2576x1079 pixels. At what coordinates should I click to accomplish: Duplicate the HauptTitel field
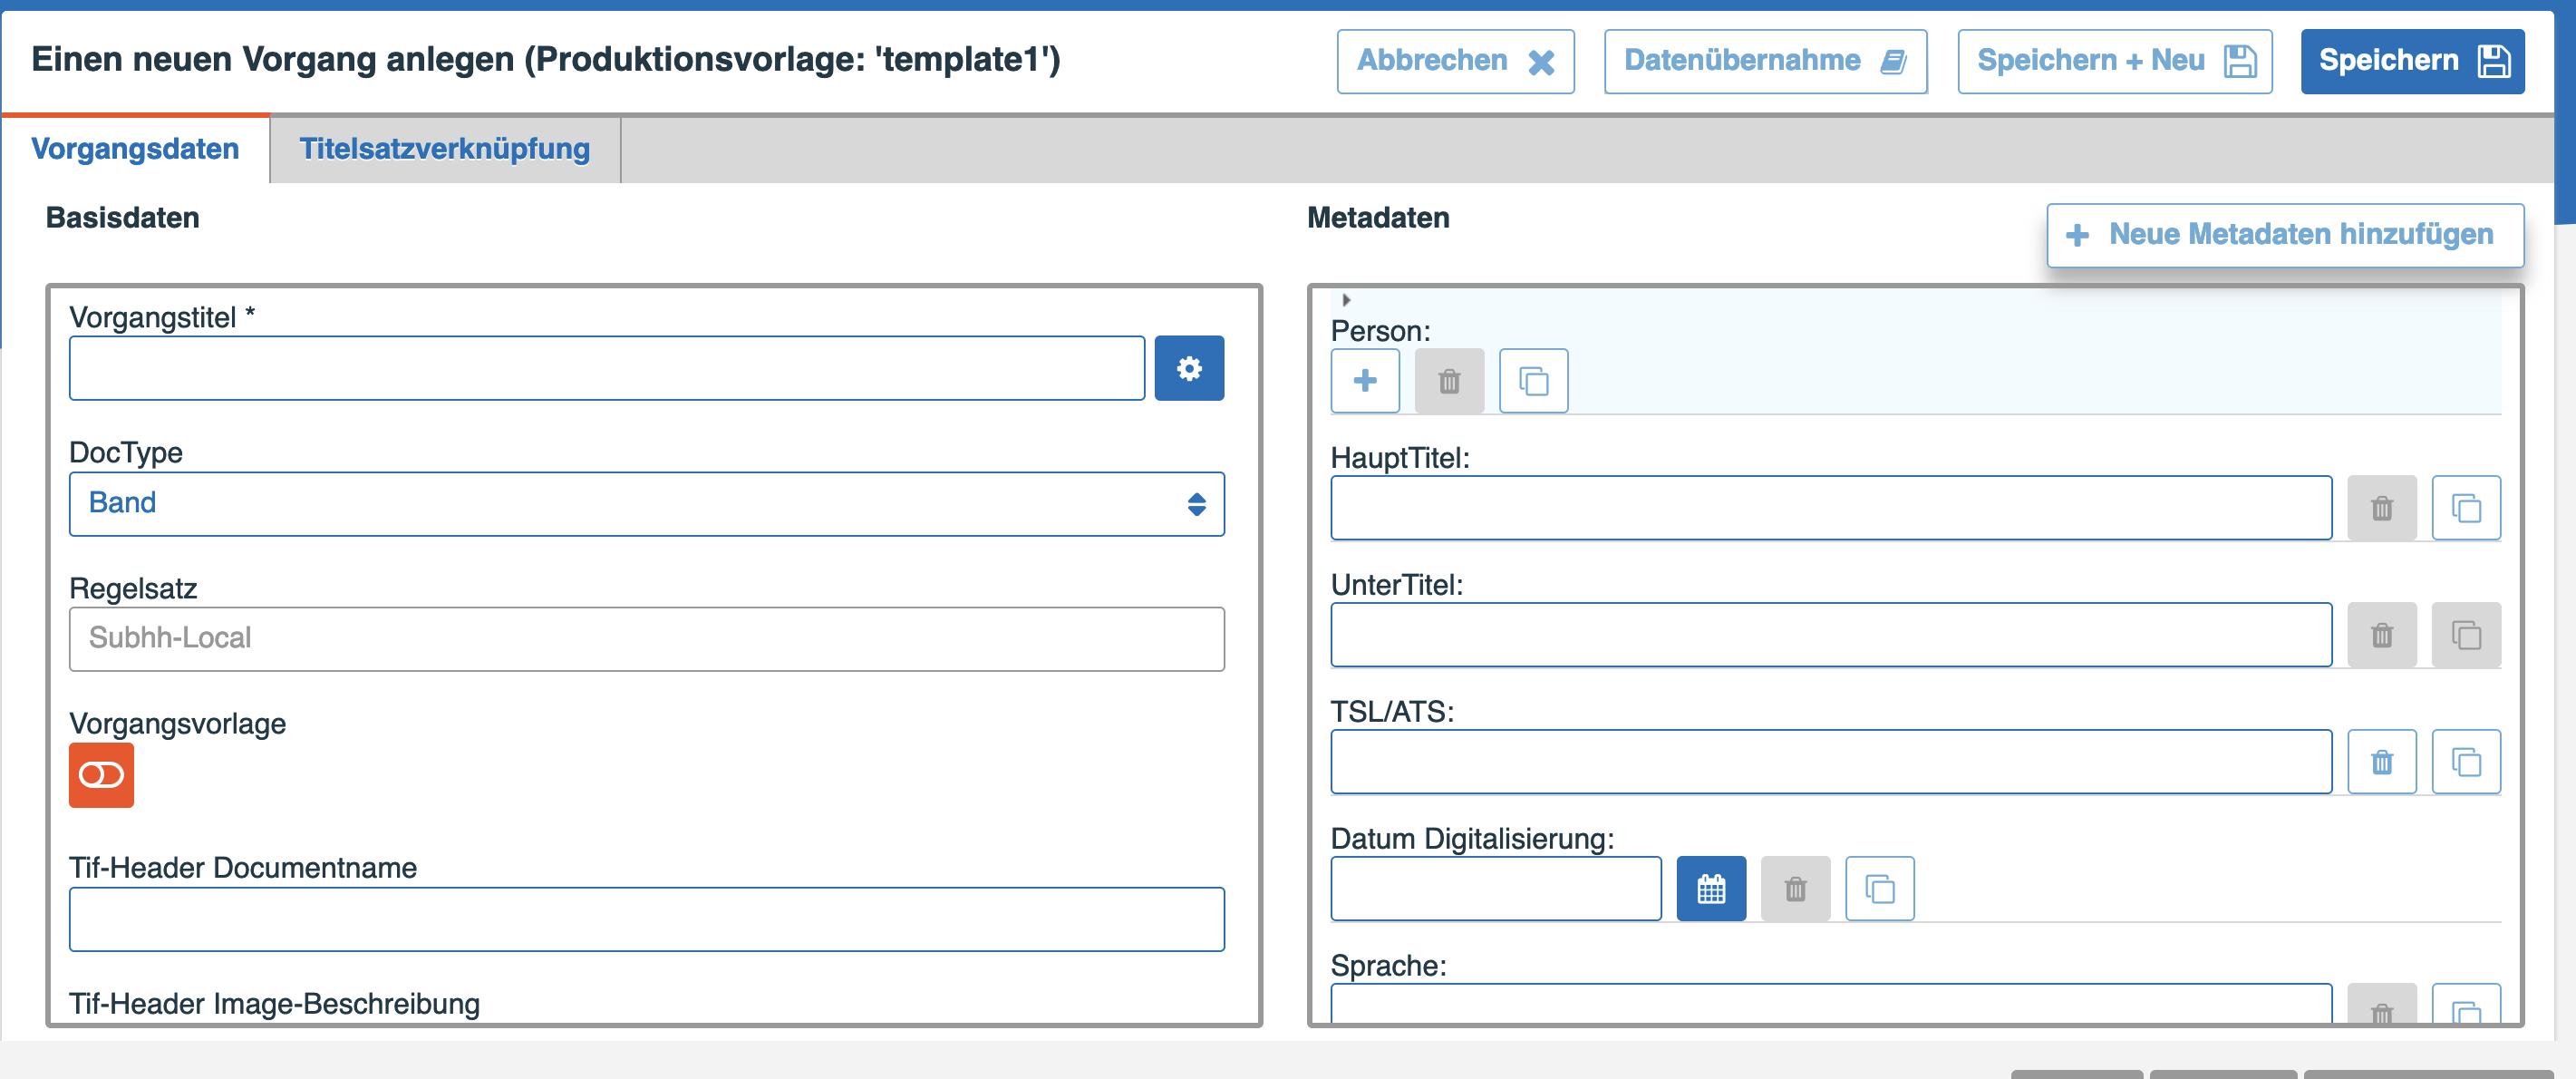pyautogui.click(x=2465, y=508)
